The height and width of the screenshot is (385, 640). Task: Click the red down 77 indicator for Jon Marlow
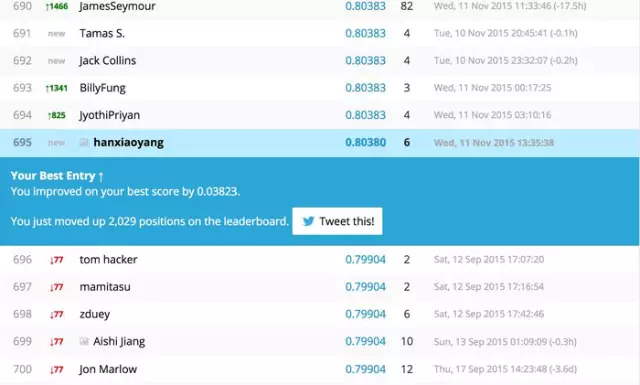point(56,369)
